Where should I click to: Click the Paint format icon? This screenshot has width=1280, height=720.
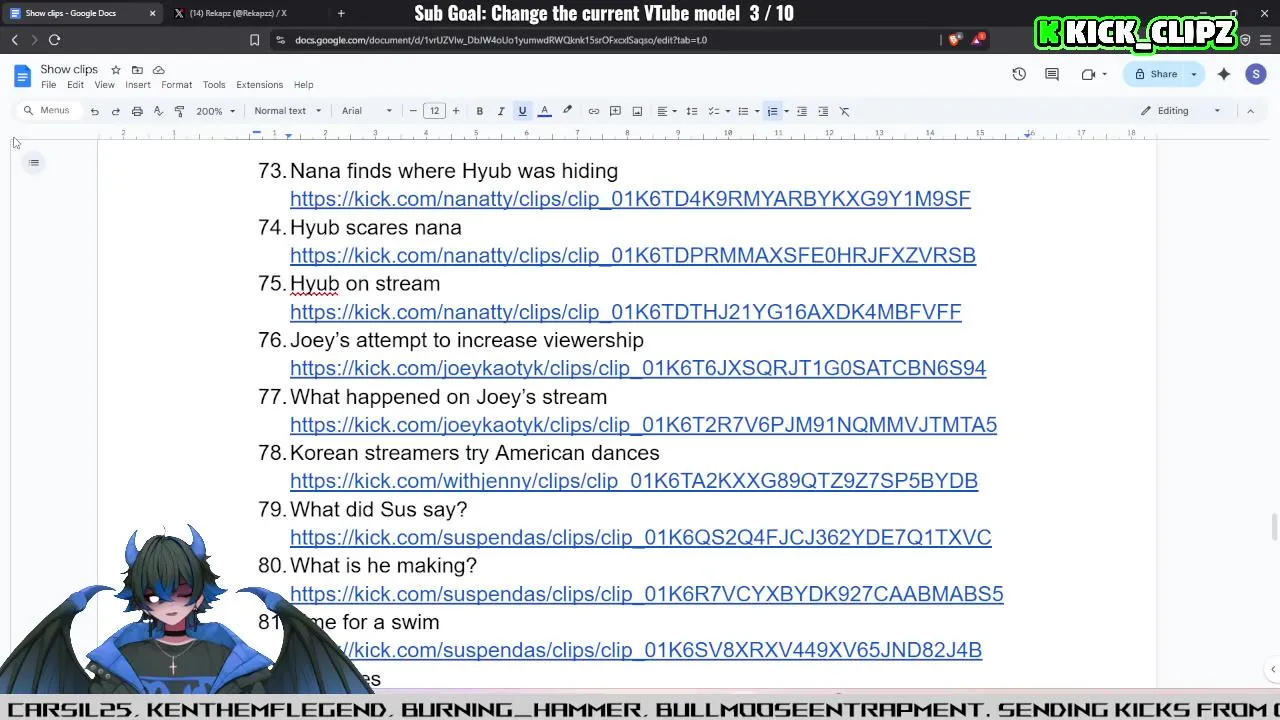tap(179, 111)
